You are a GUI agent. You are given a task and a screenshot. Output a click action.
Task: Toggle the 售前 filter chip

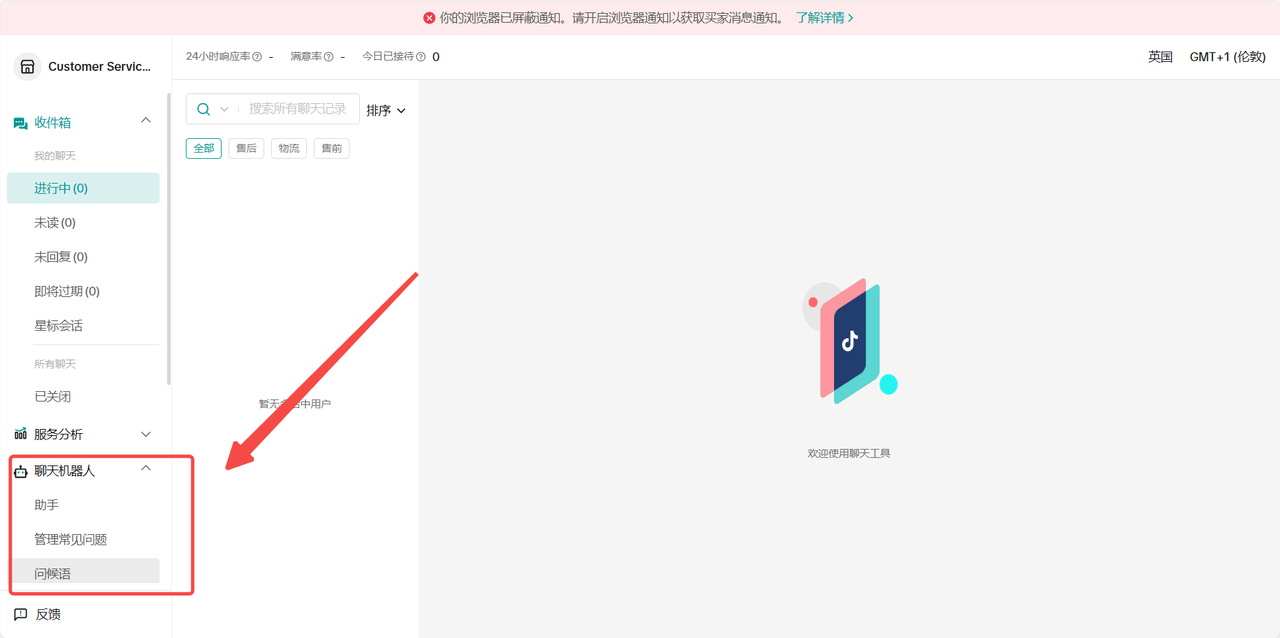[x=331, y=147]
